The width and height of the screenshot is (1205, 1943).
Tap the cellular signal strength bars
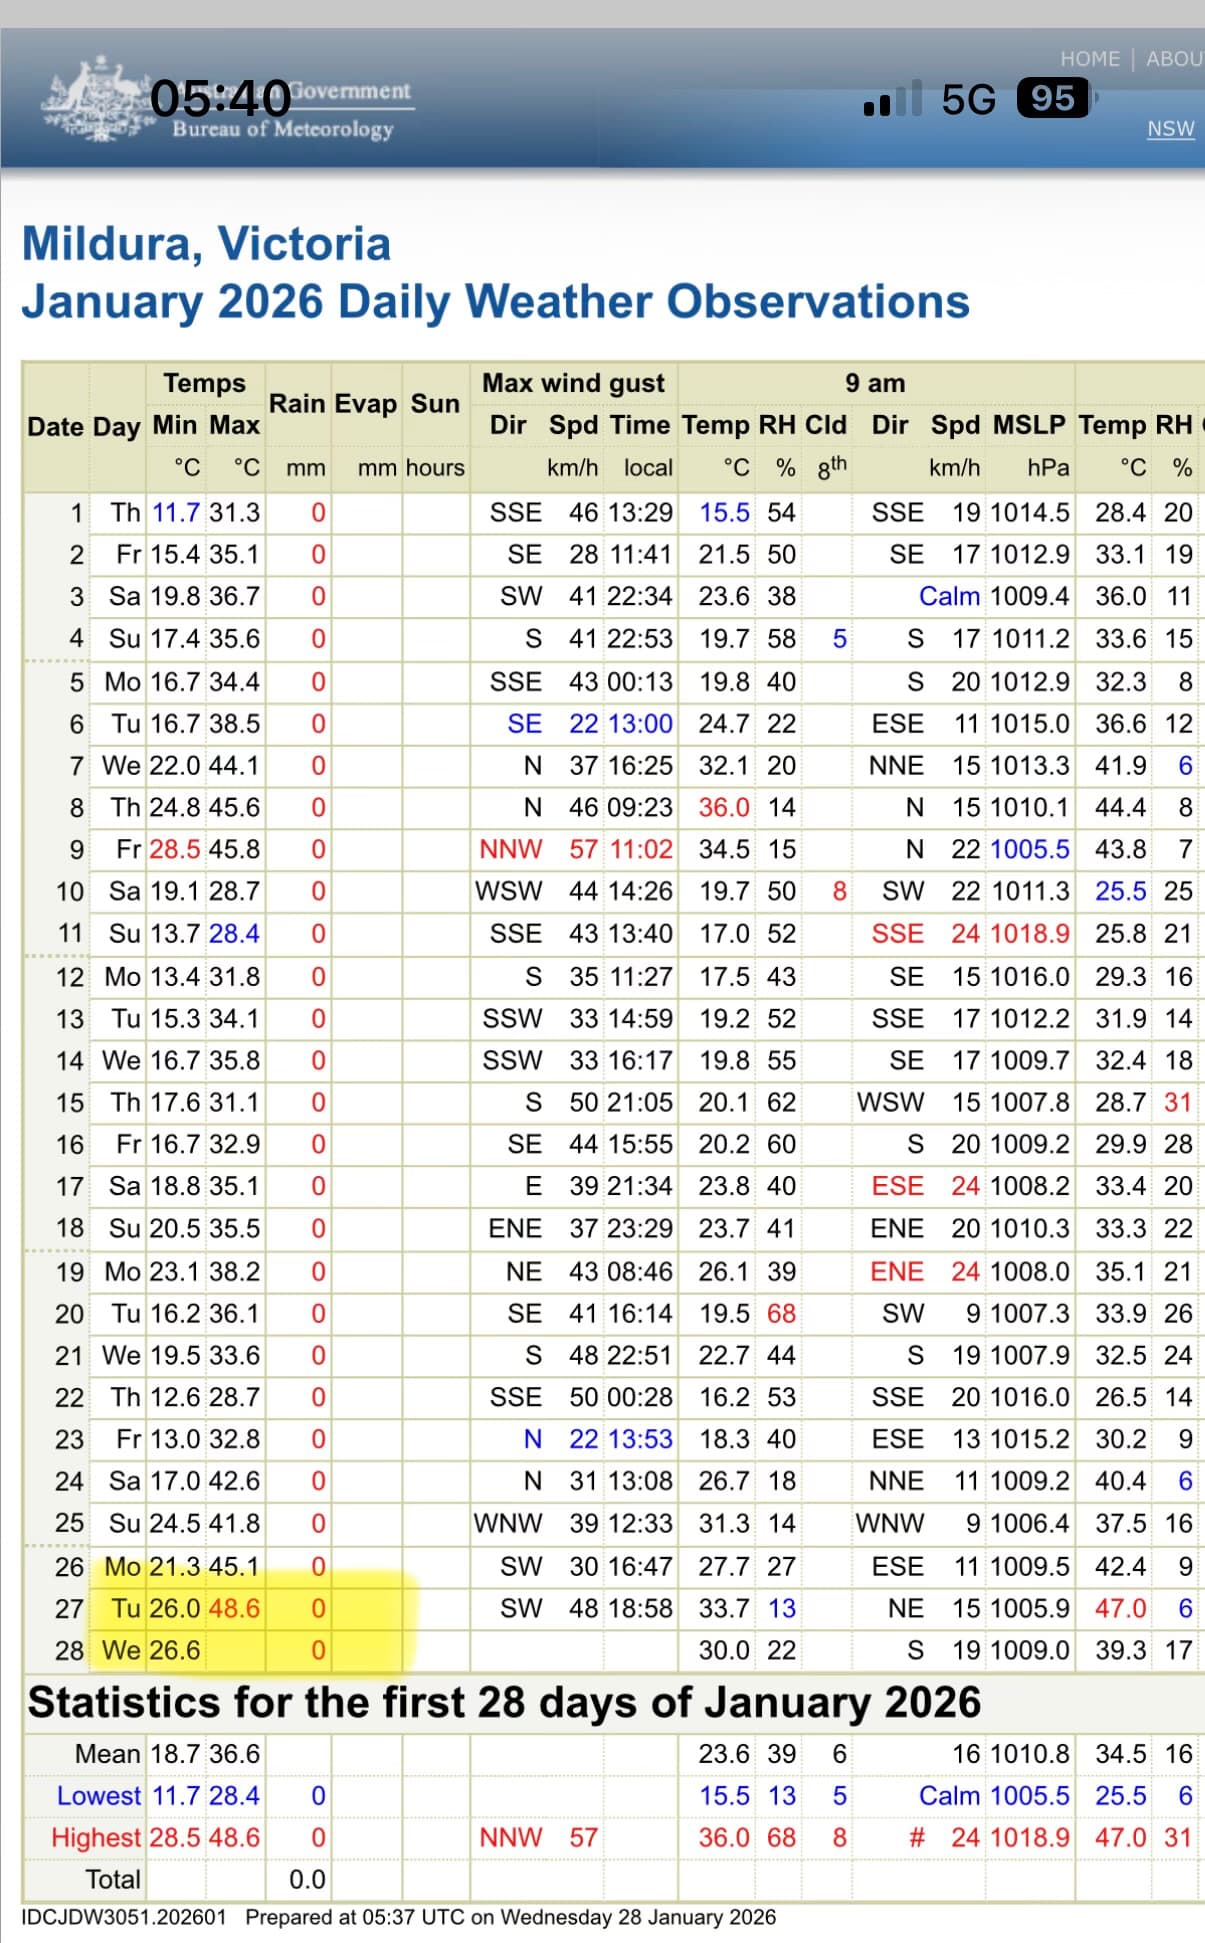click(892, 99)
